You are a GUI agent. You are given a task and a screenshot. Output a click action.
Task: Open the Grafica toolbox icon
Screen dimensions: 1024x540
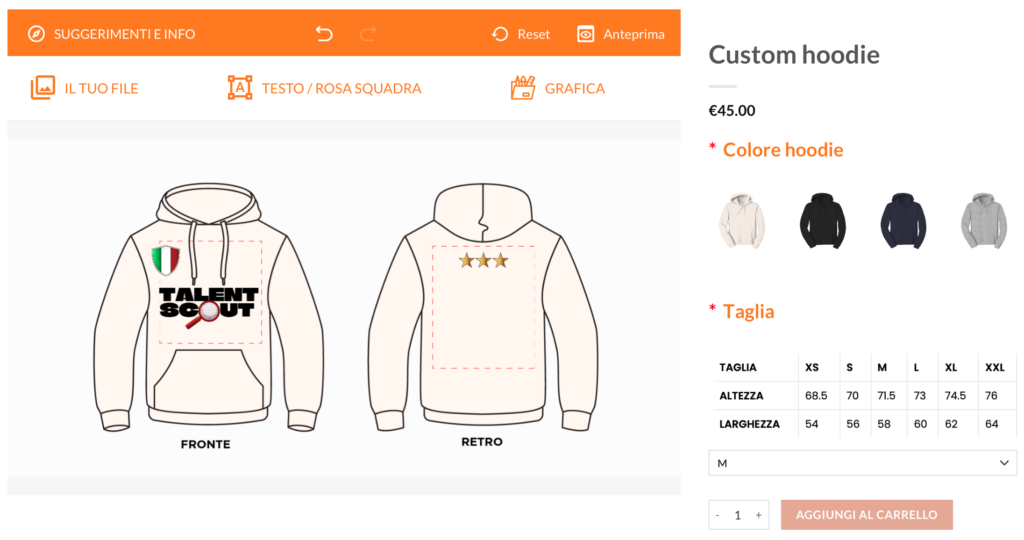[x=522, y=87]
